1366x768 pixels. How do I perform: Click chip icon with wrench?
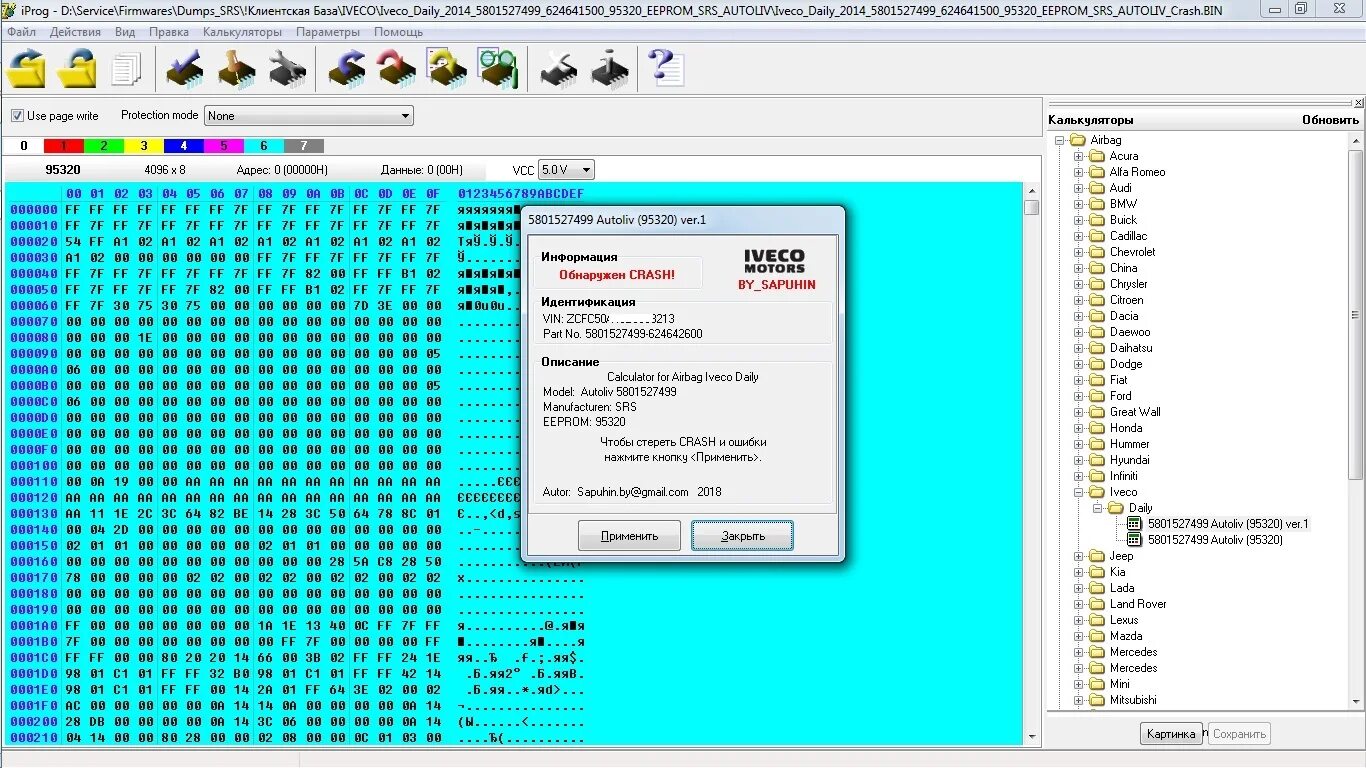click(287, 68)
